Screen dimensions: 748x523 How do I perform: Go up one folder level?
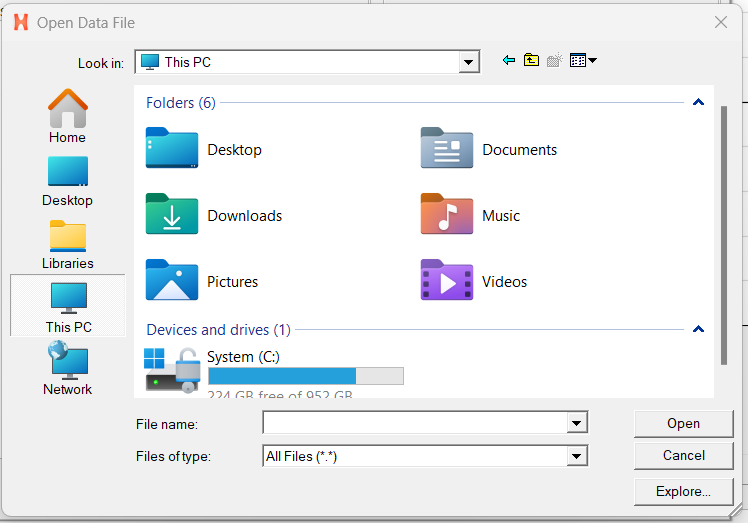pos(531,61)
